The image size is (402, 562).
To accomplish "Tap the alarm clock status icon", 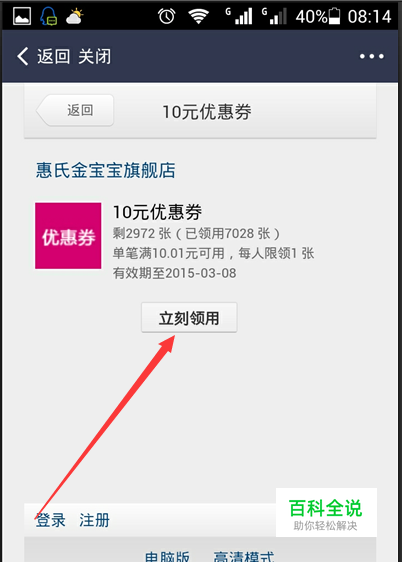I will click(x=167, y=16).
